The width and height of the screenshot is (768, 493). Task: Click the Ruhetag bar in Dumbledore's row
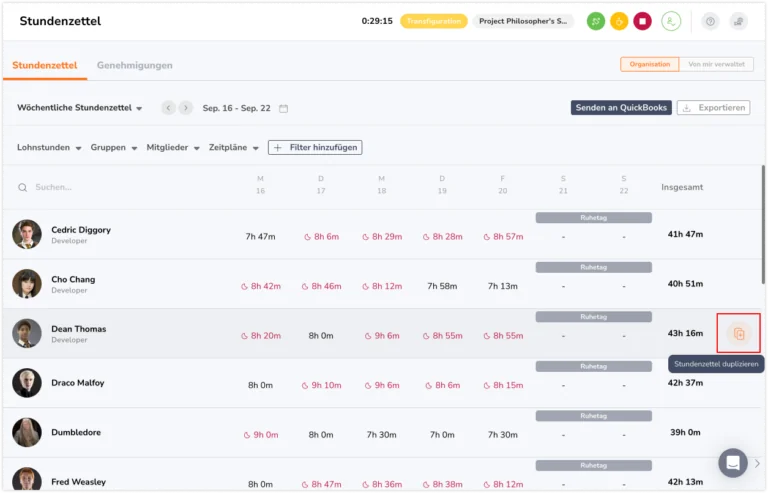pyautogui.click(x=594, y=416)
